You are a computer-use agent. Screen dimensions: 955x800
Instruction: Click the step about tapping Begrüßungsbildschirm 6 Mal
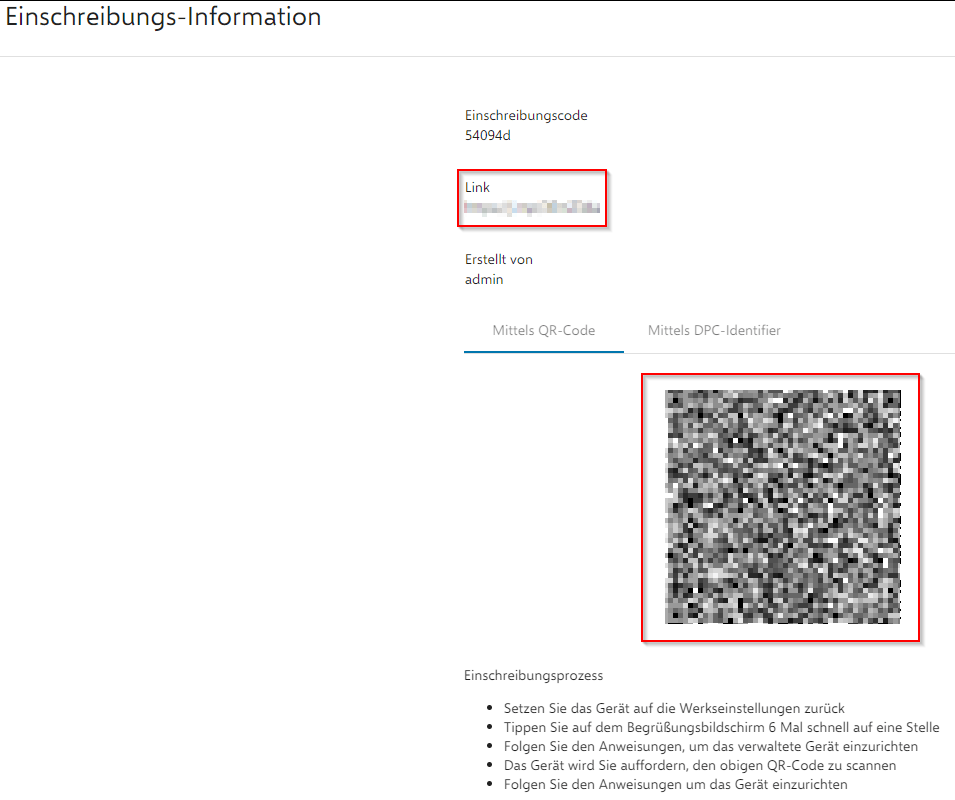point(721,728)
